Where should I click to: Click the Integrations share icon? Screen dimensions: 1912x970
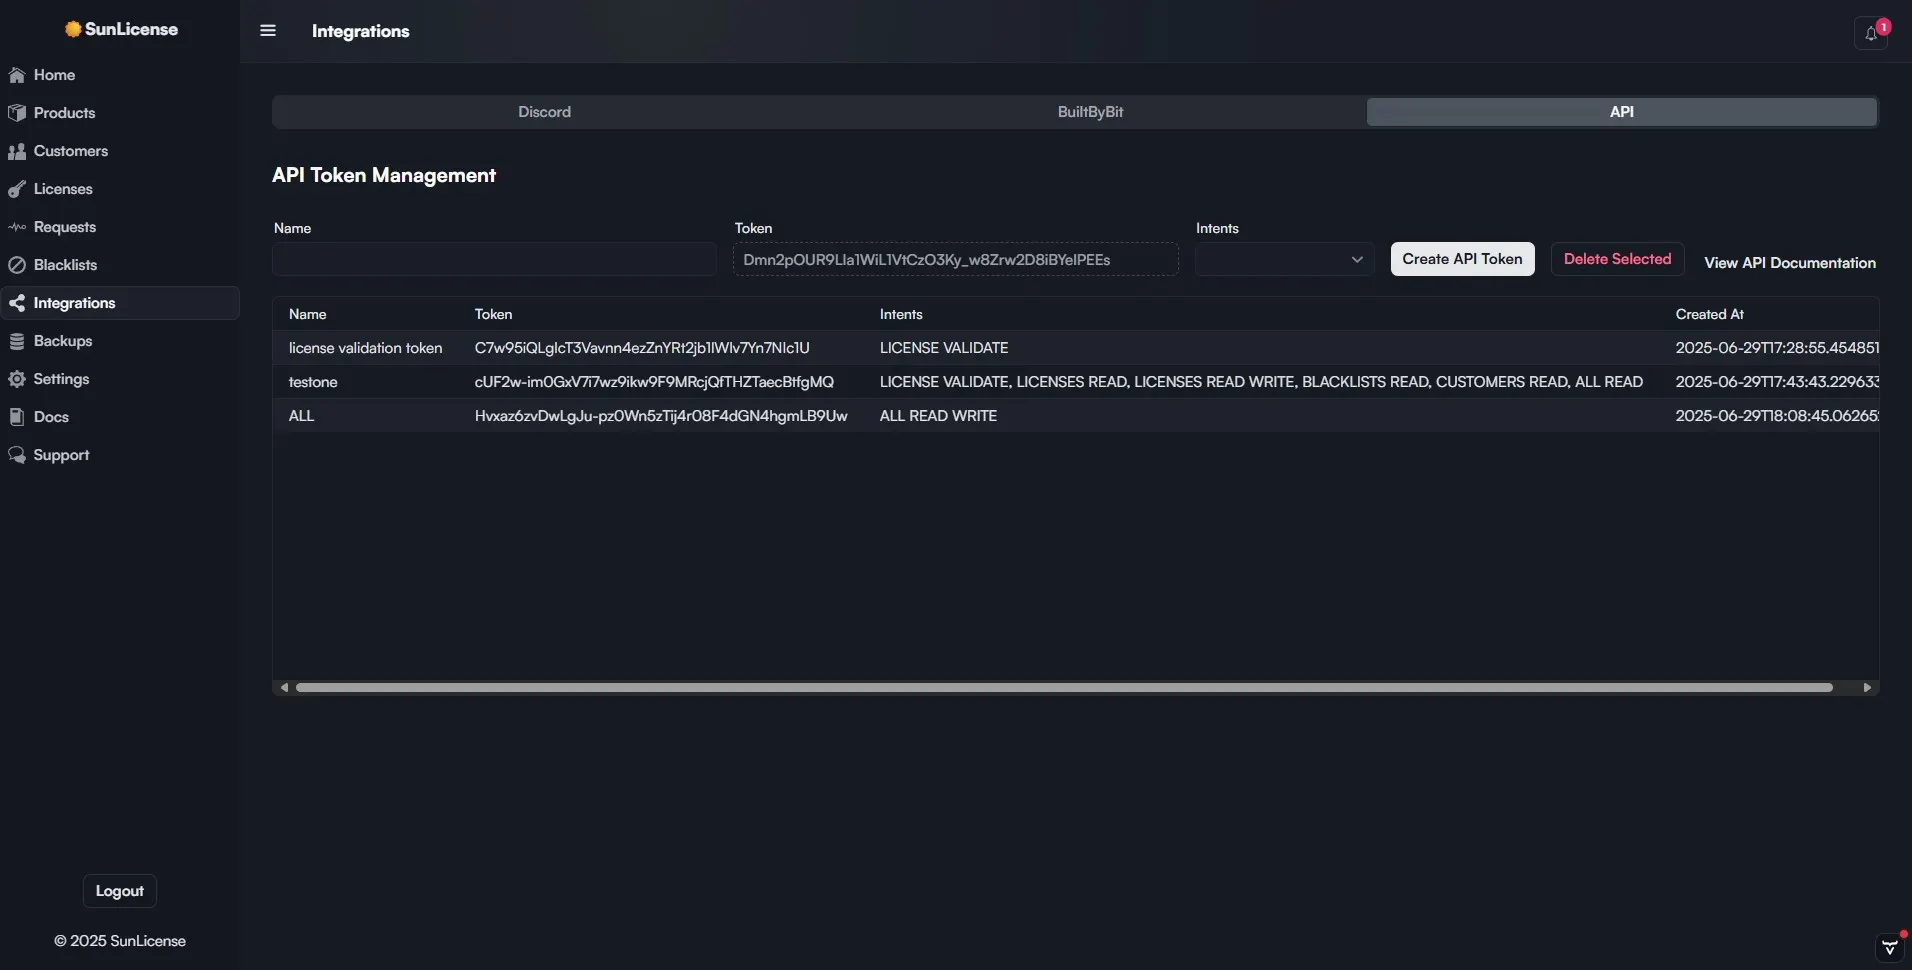[x=17, y=303]
